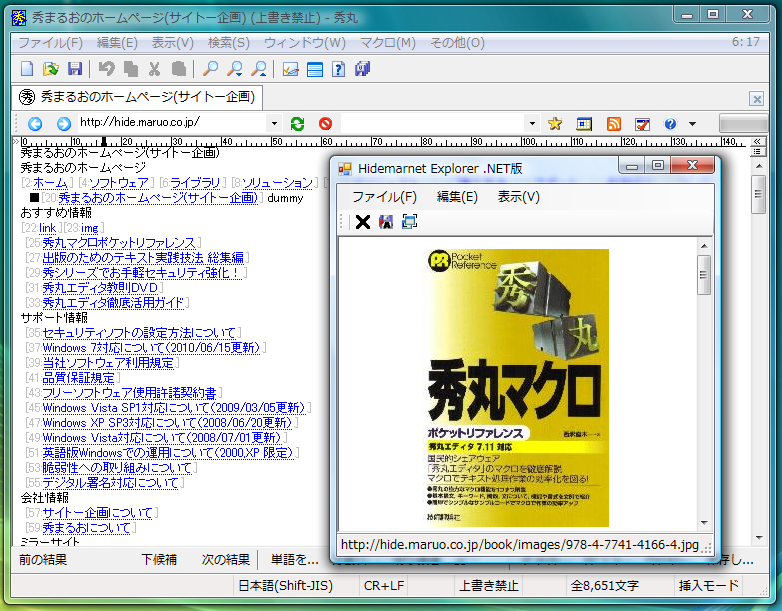Click the blue list window icon
782x611 pixels.
pyautogui.click(x=315, y=69)
